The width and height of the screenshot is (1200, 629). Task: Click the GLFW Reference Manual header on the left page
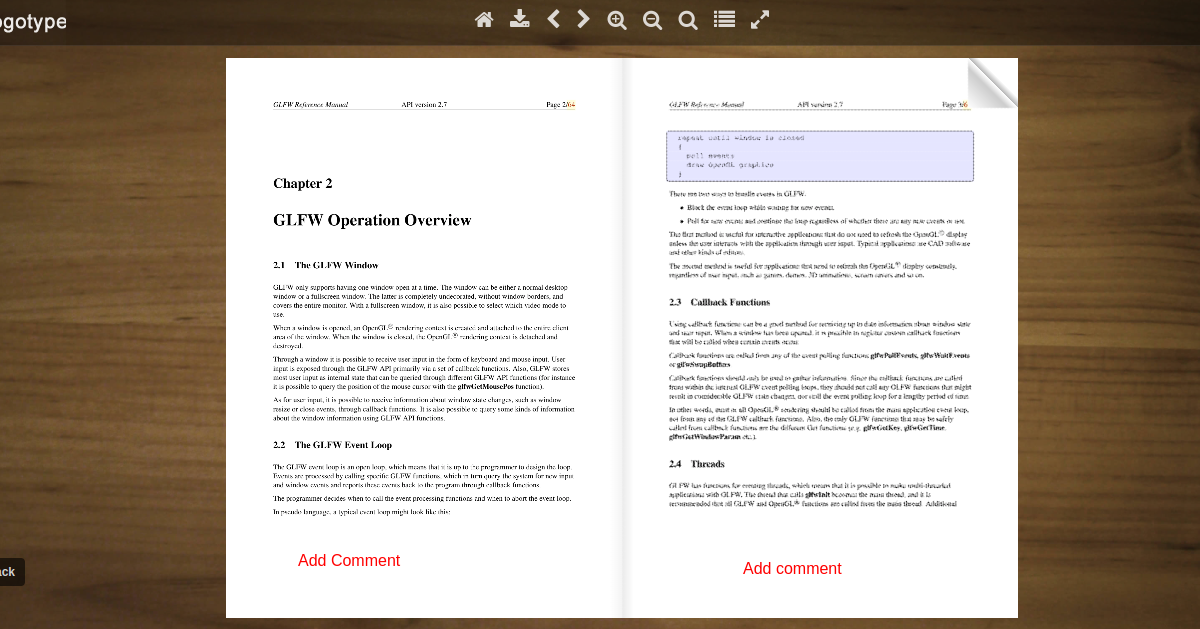(311, 104)
